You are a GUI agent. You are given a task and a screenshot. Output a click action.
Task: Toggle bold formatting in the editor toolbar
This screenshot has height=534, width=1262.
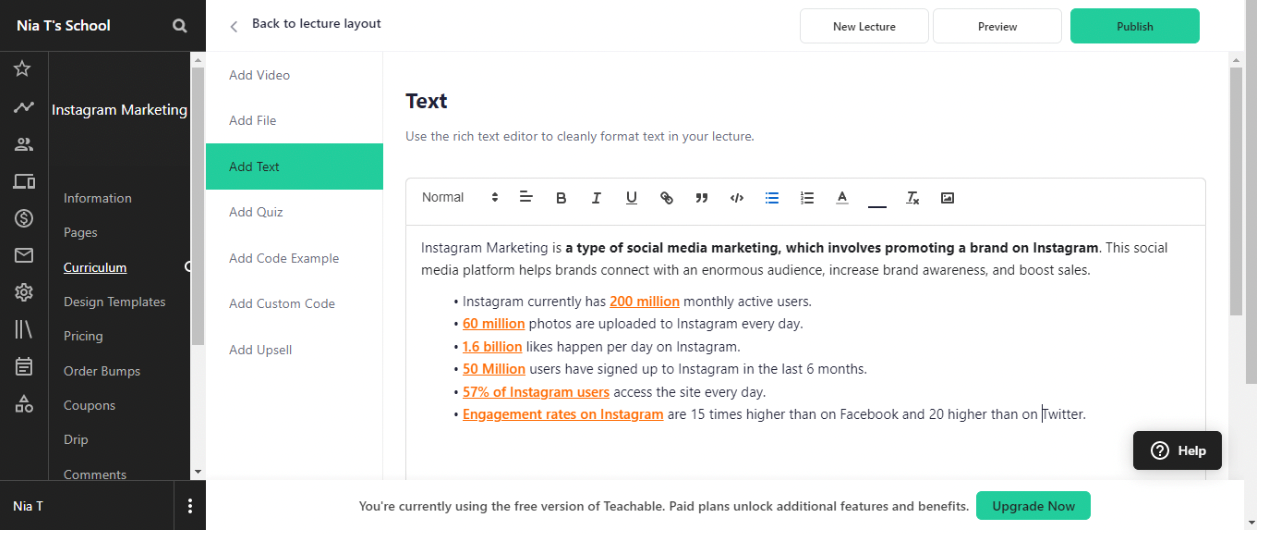561,198
